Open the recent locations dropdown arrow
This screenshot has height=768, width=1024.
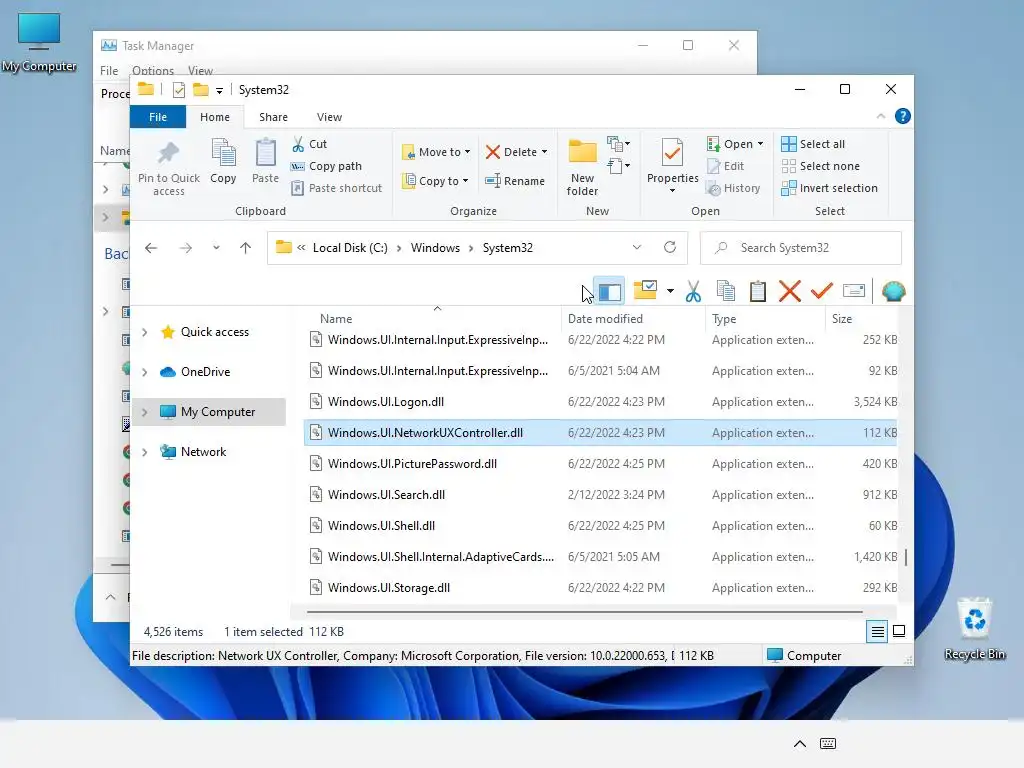click(x=216, y=248)
